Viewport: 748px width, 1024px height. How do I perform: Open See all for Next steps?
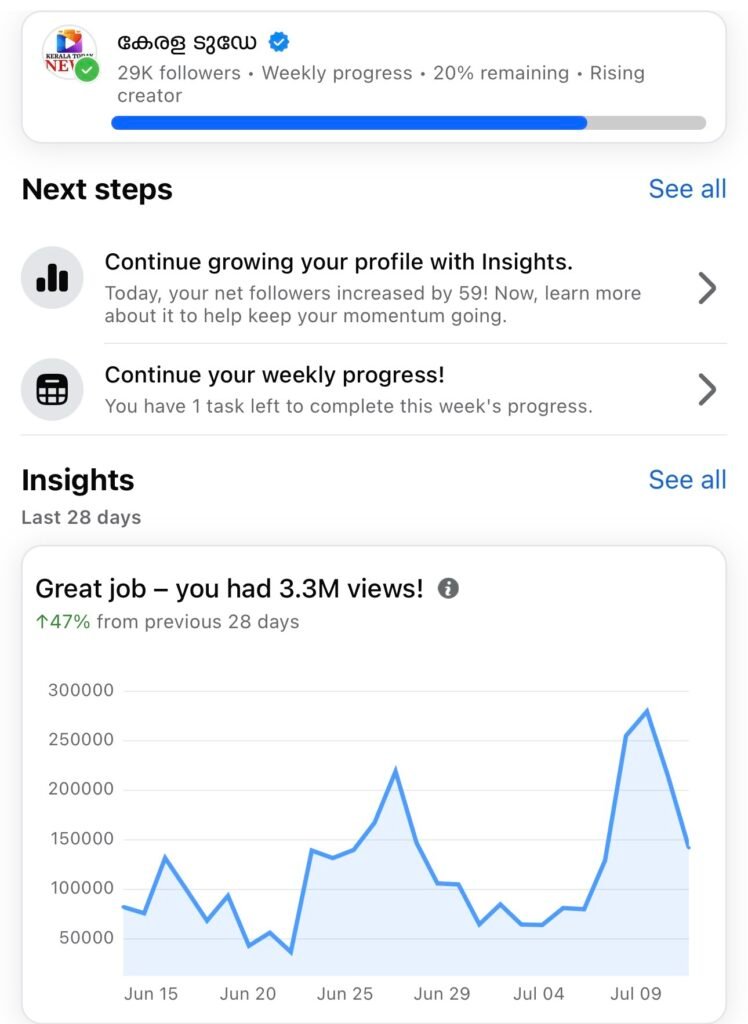click(x=687, y=189)
